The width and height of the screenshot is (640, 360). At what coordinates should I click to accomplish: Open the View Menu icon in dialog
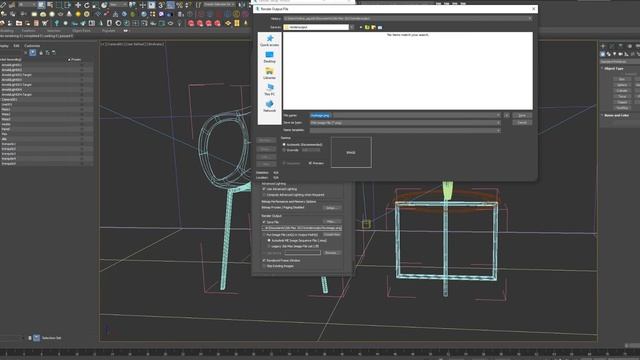point(380,27)
